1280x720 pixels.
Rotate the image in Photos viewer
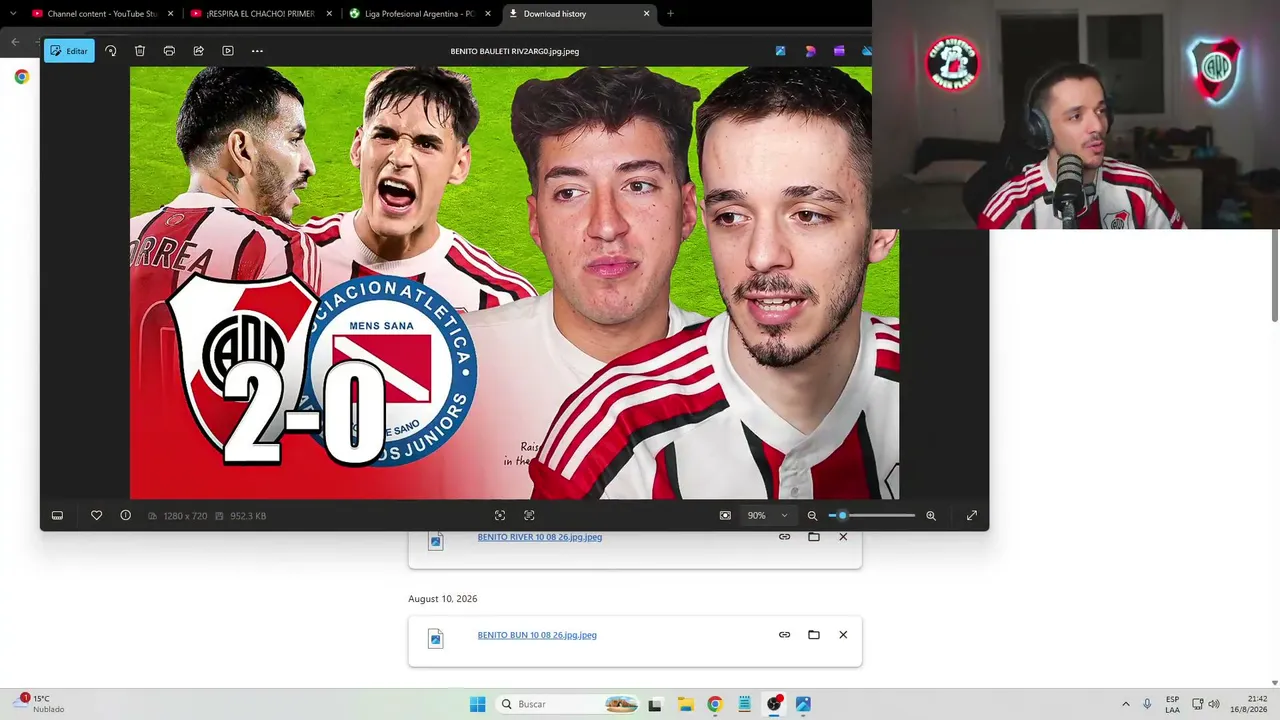[x=111, y=51]
